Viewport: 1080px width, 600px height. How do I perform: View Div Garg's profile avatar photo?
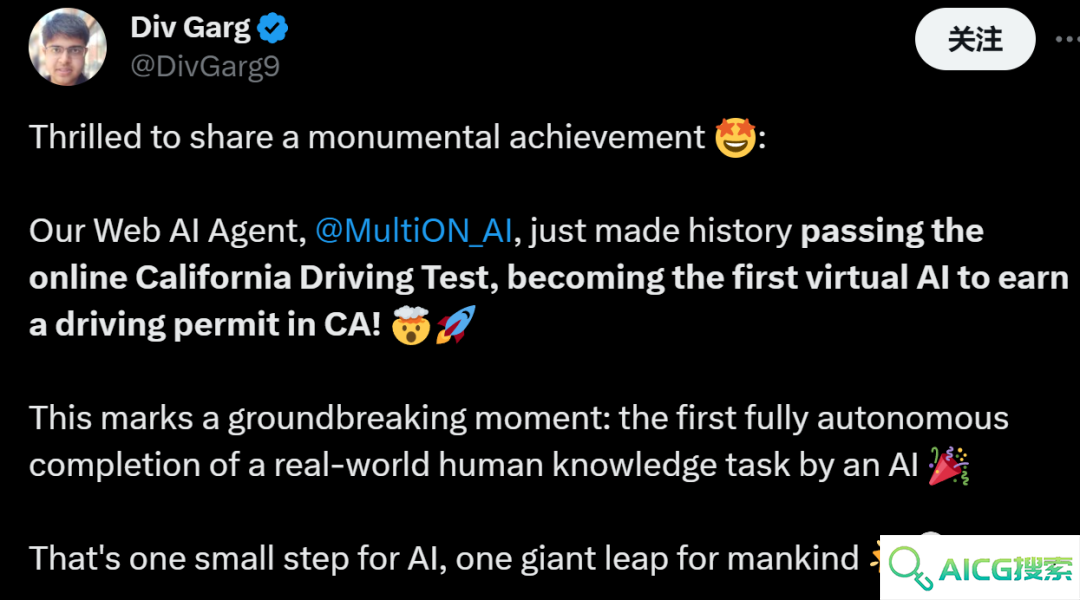tap(68, 47)
